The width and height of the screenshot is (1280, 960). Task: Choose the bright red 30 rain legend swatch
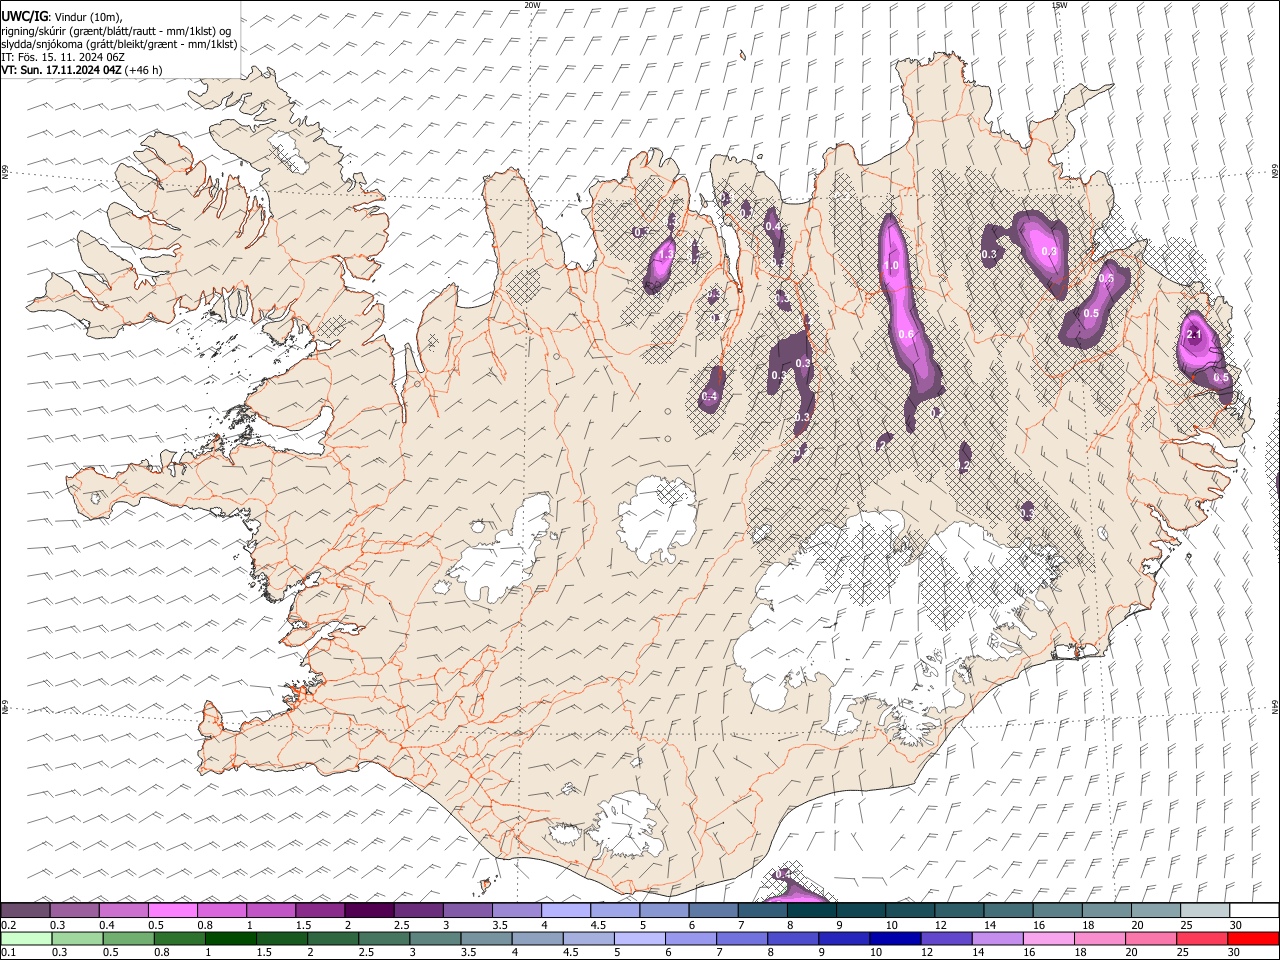[1253, 938]
